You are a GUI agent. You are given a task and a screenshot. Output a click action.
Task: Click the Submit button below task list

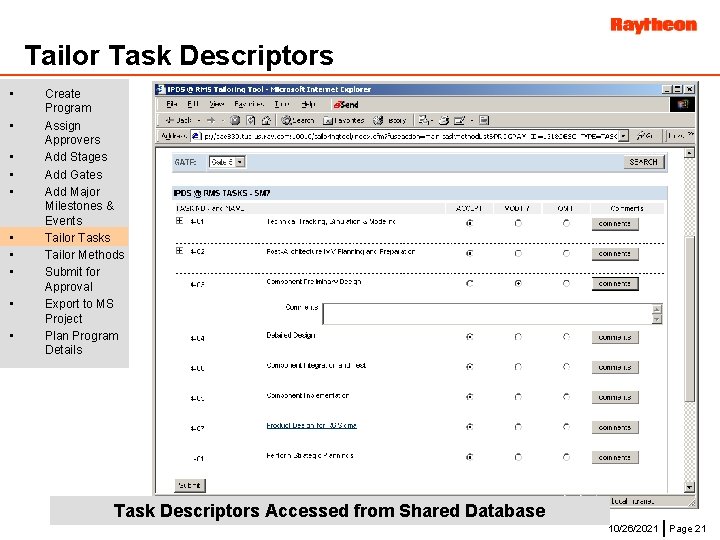(x=190, y=485)
